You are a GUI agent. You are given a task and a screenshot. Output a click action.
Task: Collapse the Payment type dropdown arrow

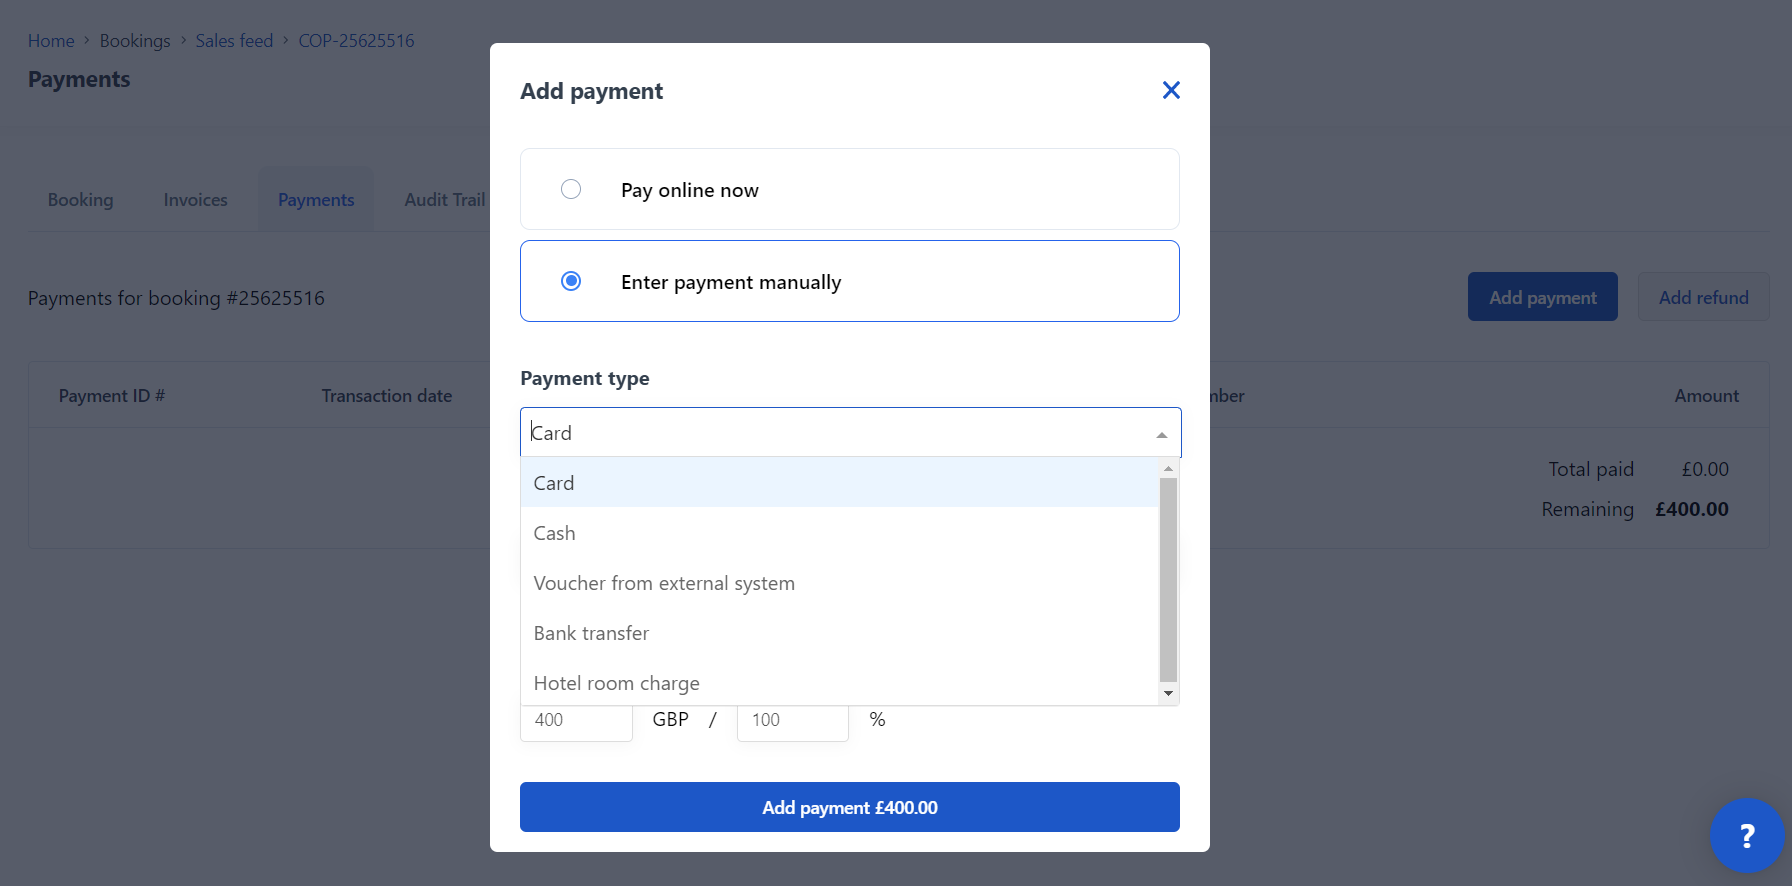(1161, 435)
